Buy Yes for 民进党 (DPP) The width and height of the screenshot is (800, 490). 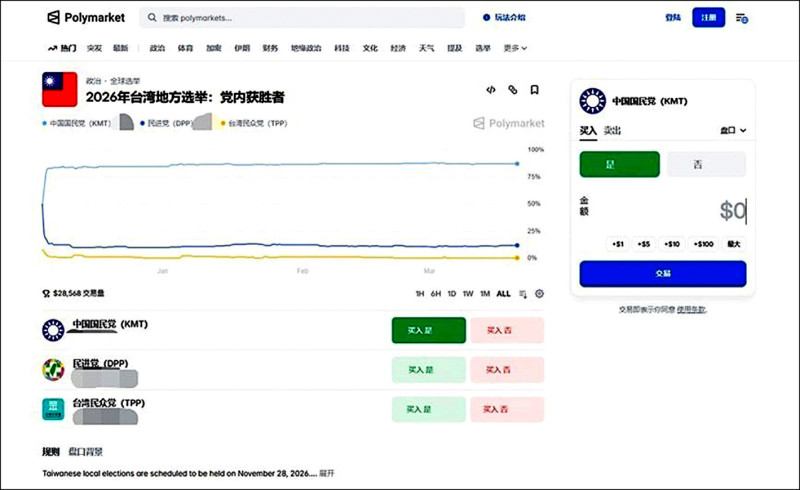point(428,369)
